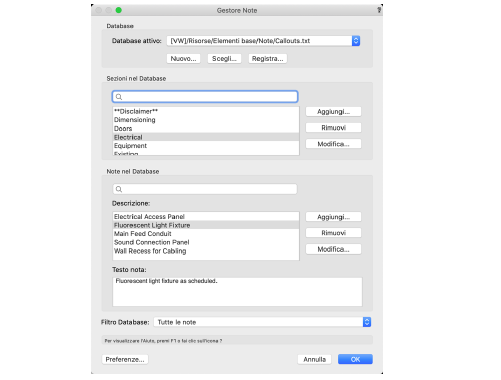The image size is (501, 380).
Task: Select the Doors section
Action: [206, 129]
